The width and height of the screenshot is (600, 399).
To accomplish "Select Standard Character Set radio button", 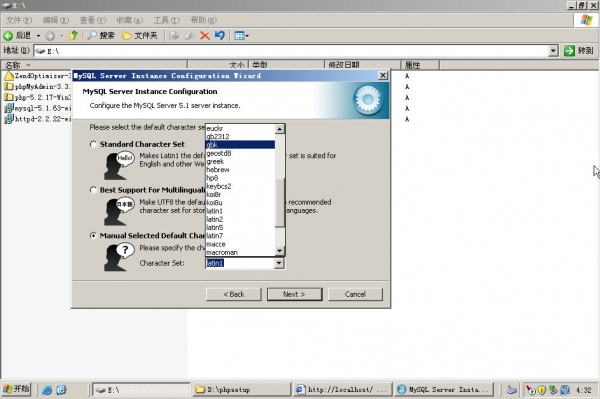I will pos(93,144).
